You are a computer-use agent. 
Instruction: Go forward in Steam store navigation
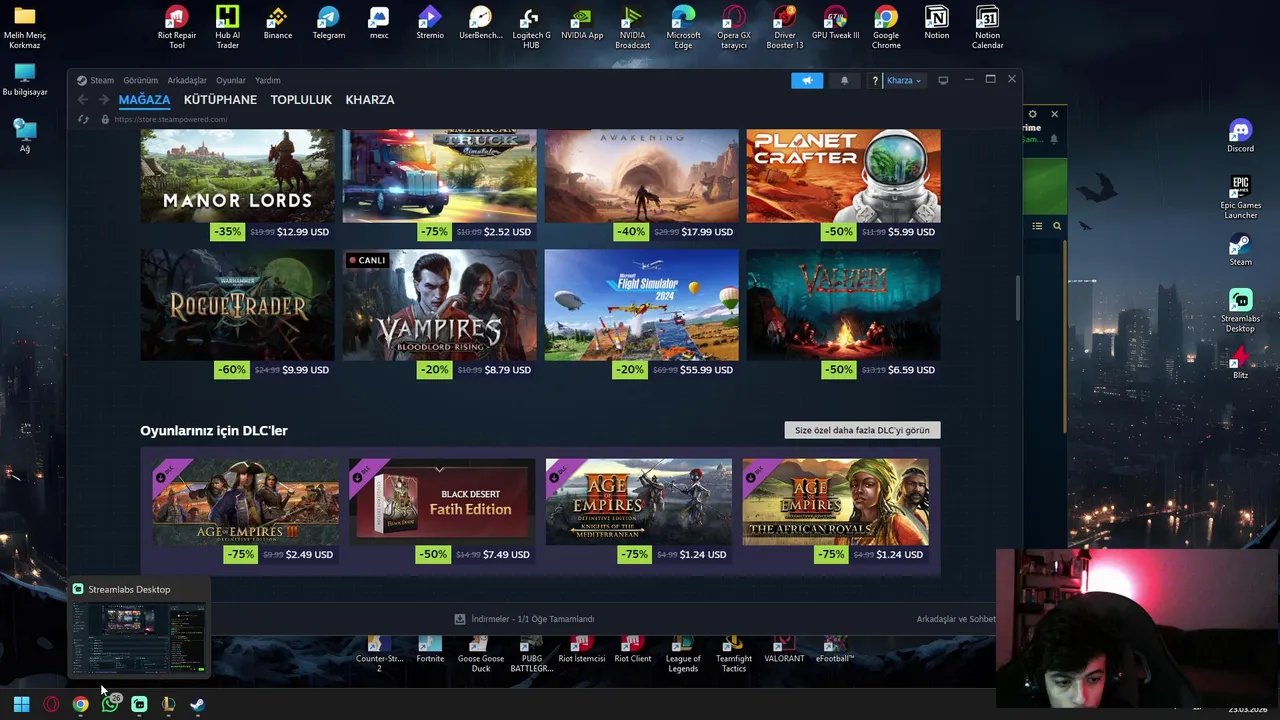(x=104, y=100)
